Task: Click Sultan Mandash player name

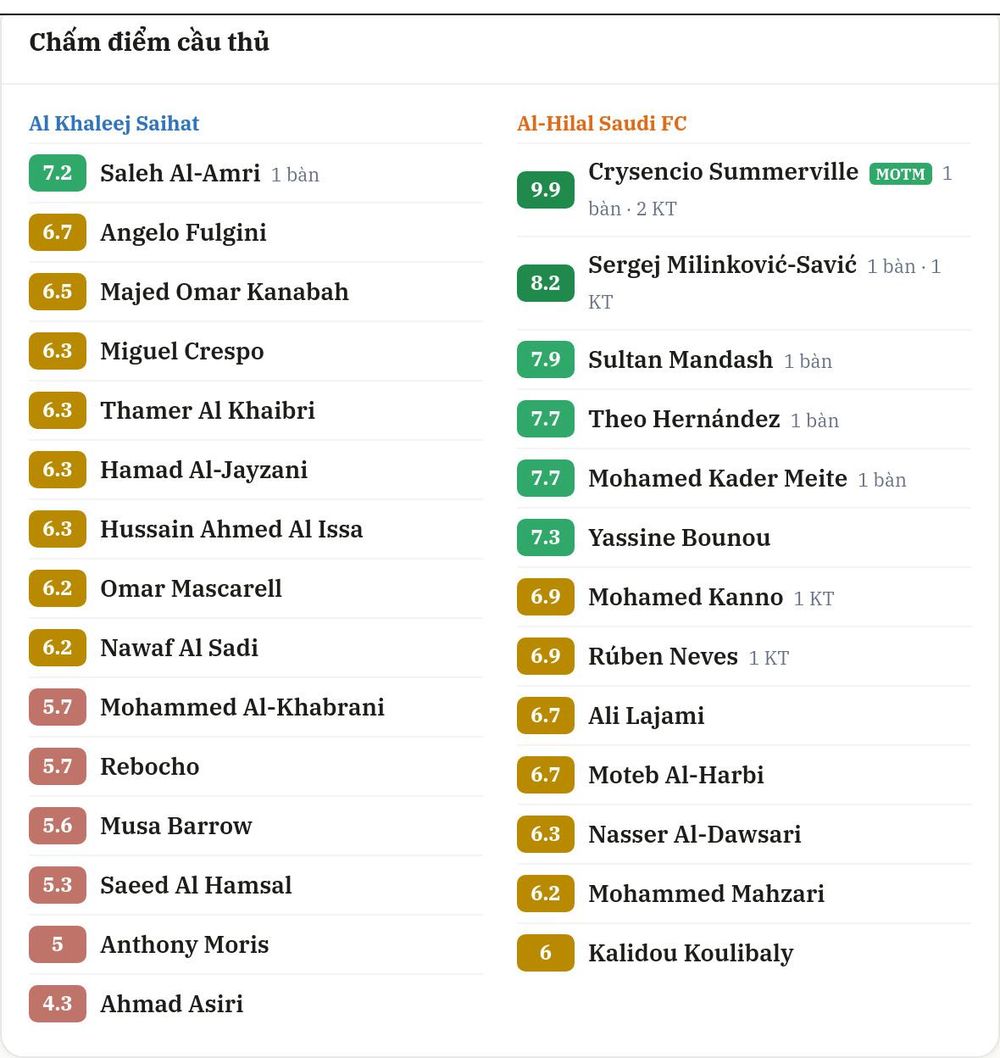Action: pyautogui.click(x=680, y=360)
